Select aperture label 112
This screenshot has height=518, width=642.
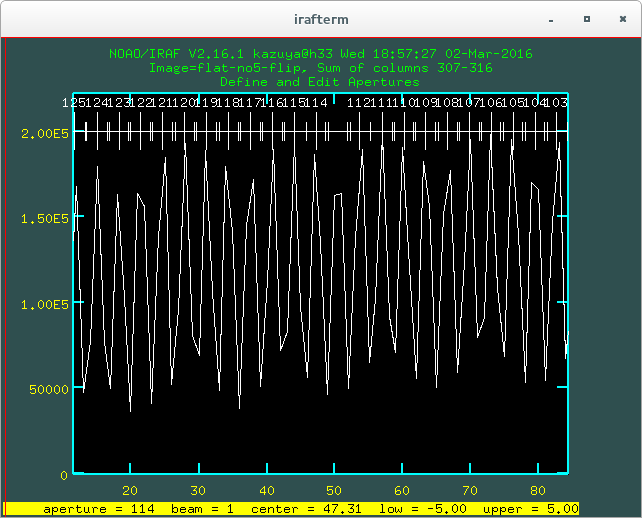(359, 102)
